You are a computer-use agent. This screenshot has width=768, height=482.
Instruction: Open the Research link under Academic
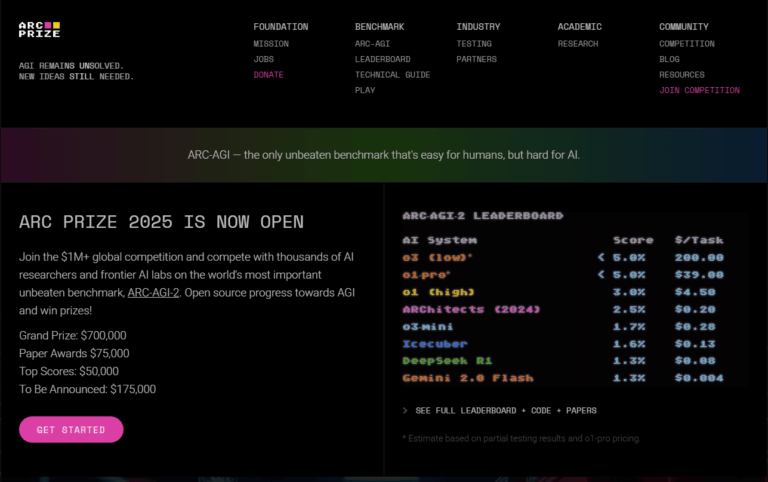pos(577,44)
